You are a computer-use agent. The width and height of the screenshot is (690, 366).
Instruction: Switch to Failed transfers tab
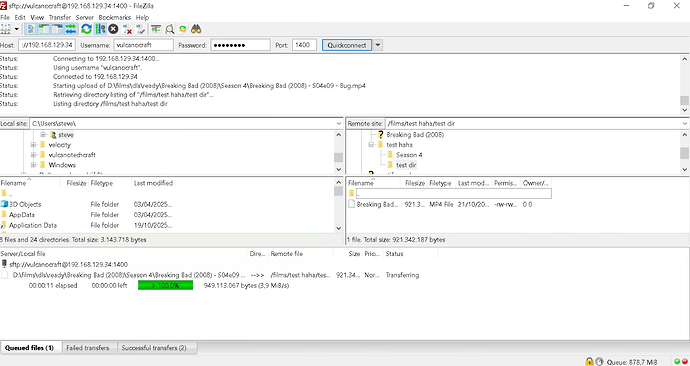[88, 348]
